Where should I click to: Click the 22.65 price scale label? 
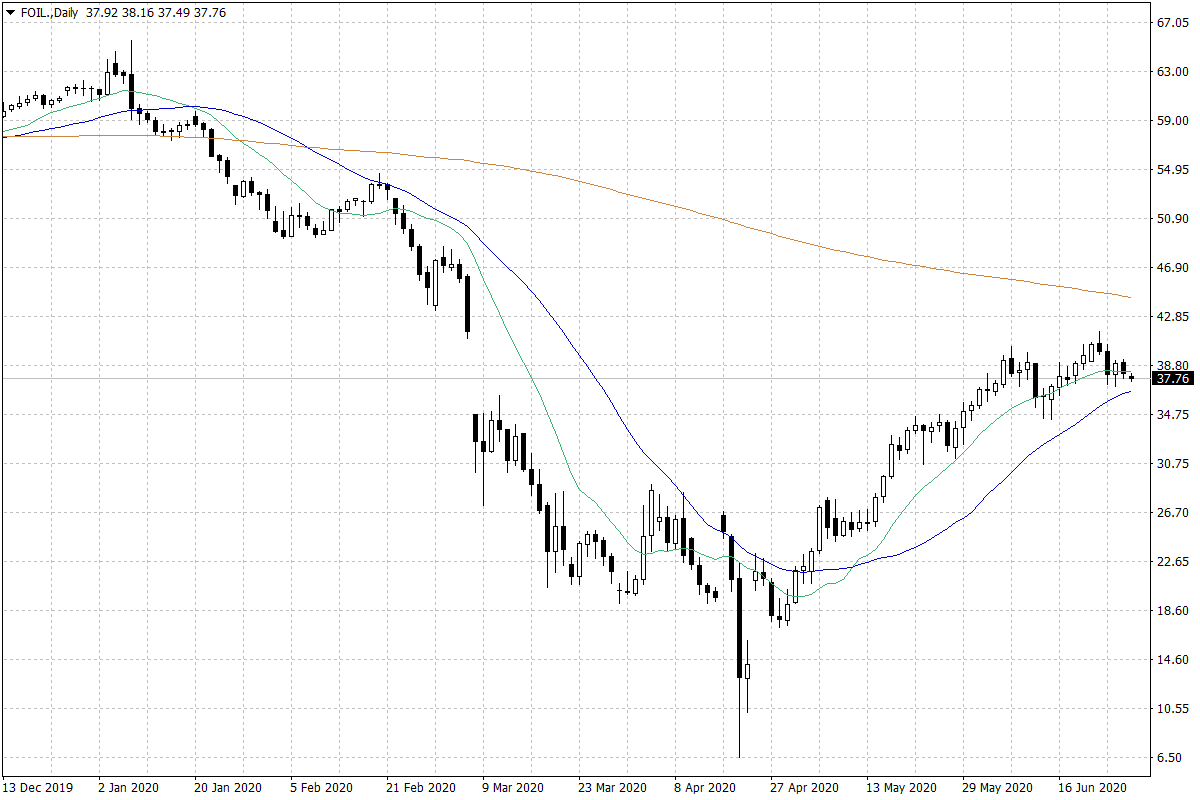[1171, 562]
